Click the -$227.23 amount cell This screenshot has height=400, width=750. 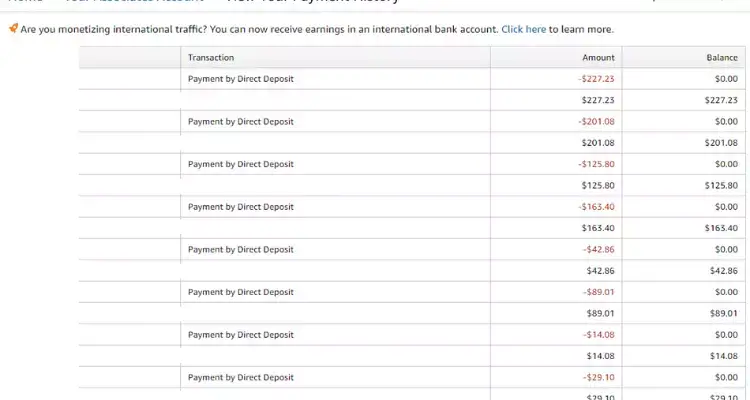pyautogui.click(x=596, y=78)
